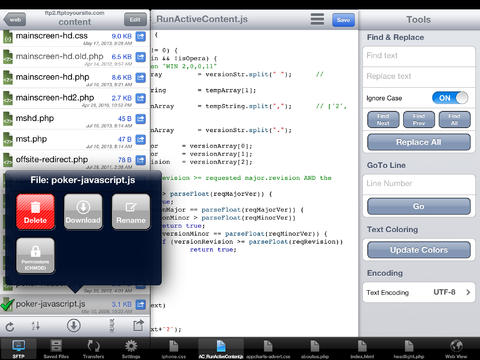The image size is (480, 360).
Task: Tap action arrow beside mainscreen-hd.css
Action: 141,36
